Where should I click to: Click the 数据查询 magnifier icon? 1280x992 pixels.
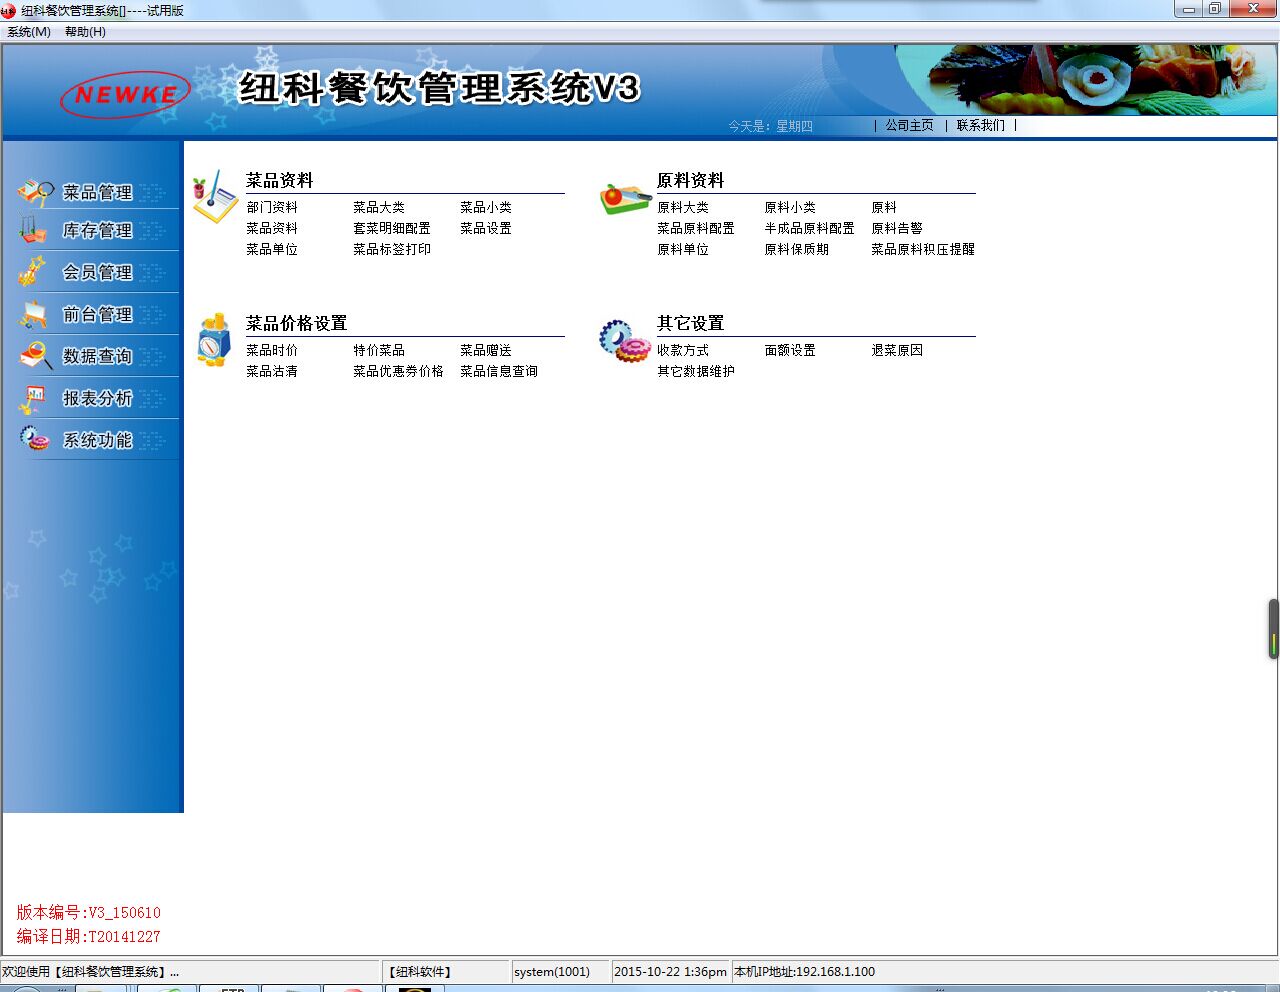click(35, 356)
